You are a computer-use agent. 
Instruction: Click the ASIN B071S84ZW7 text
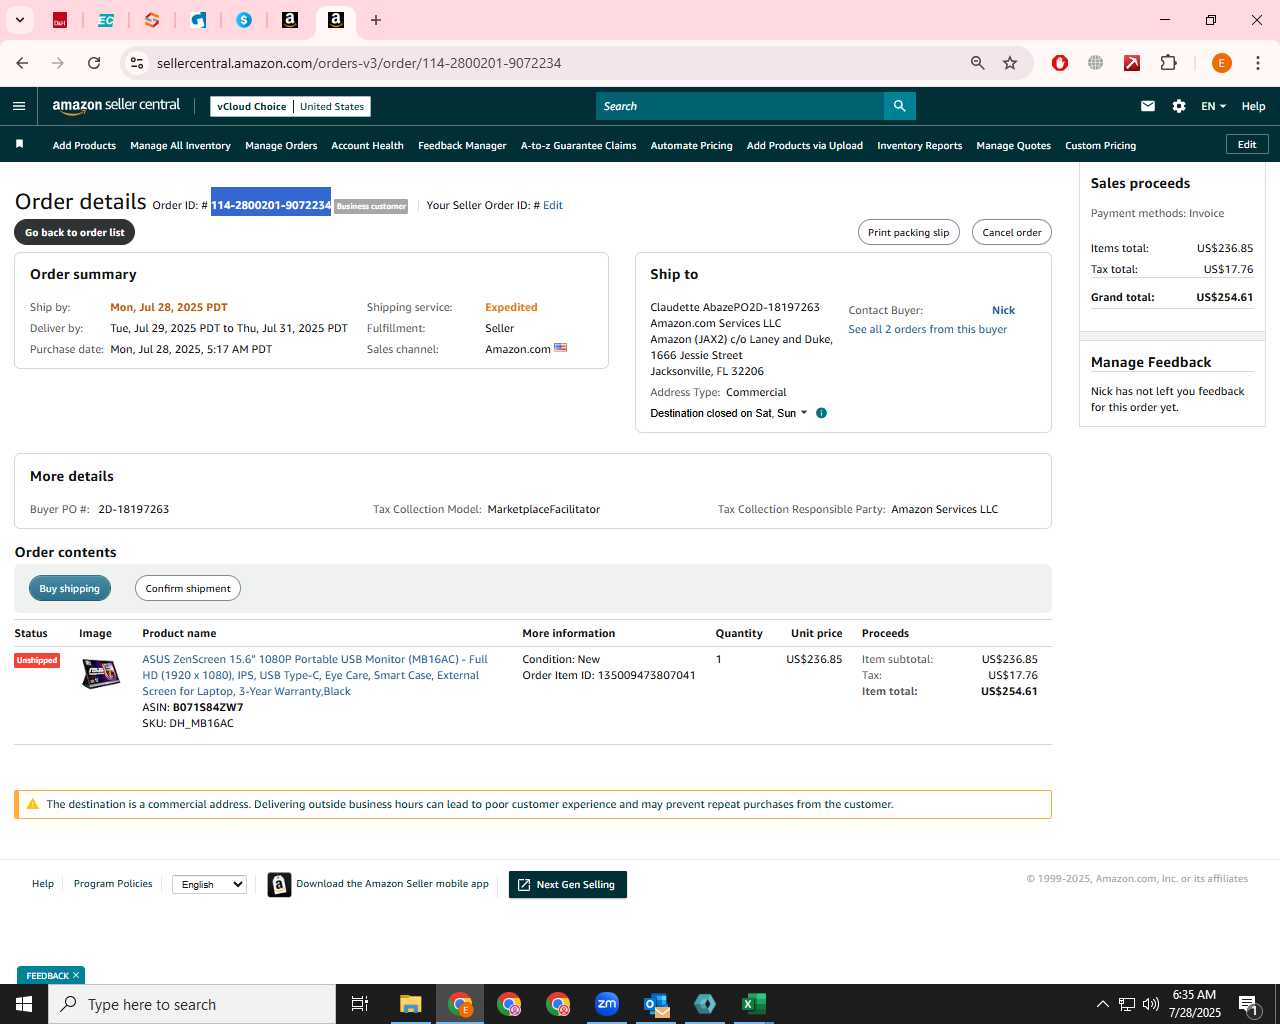point(207,707)
